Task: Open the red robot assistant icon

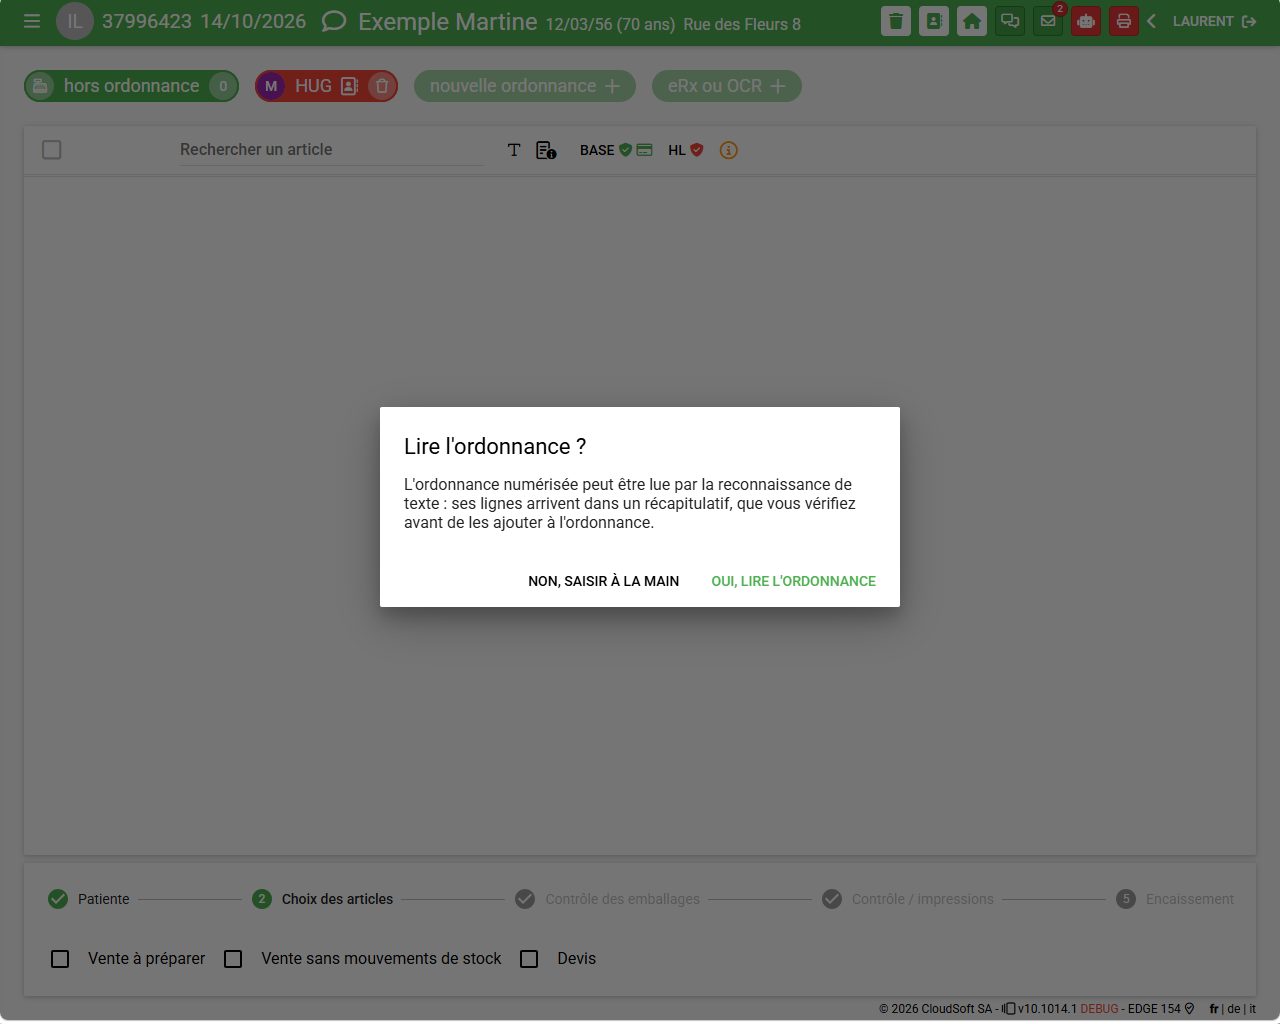Action: click(x=1086, y=21)
